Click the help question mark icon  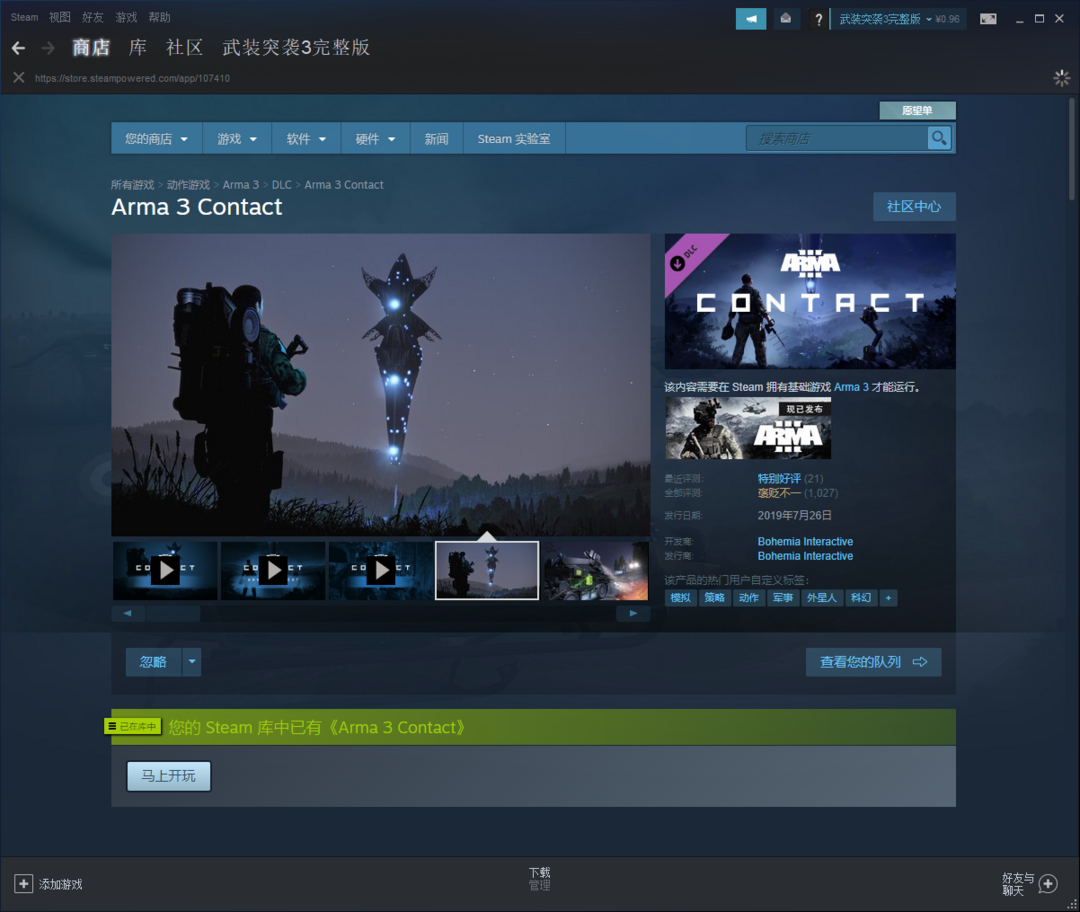[x=819, y=19]
